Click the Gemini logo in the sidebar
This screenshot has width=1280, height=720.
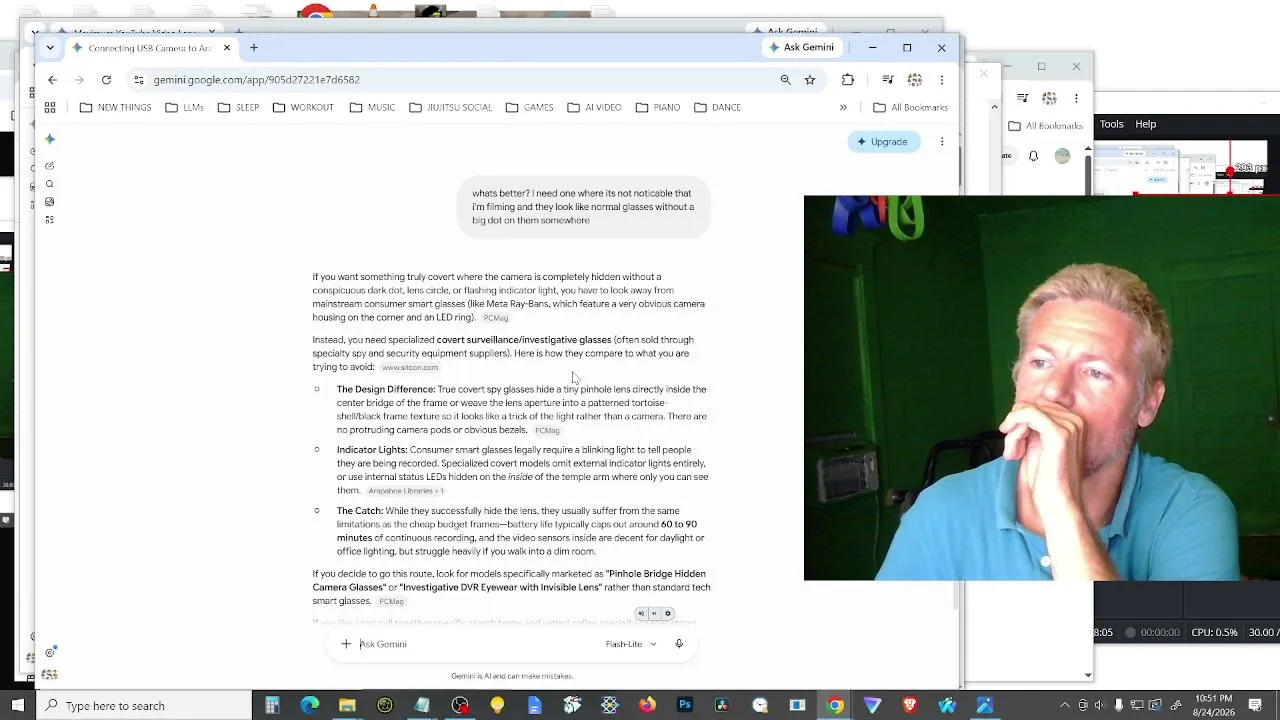[x=50, y=139]
